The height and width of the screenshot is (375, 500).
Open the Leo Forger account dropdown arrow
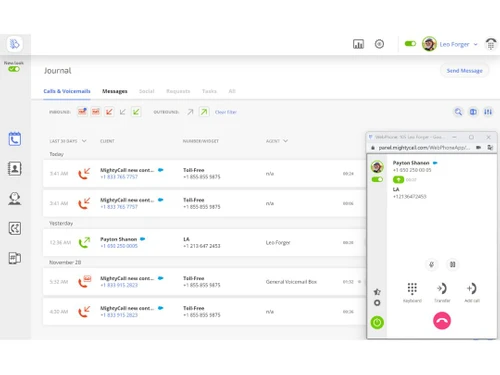476,44
